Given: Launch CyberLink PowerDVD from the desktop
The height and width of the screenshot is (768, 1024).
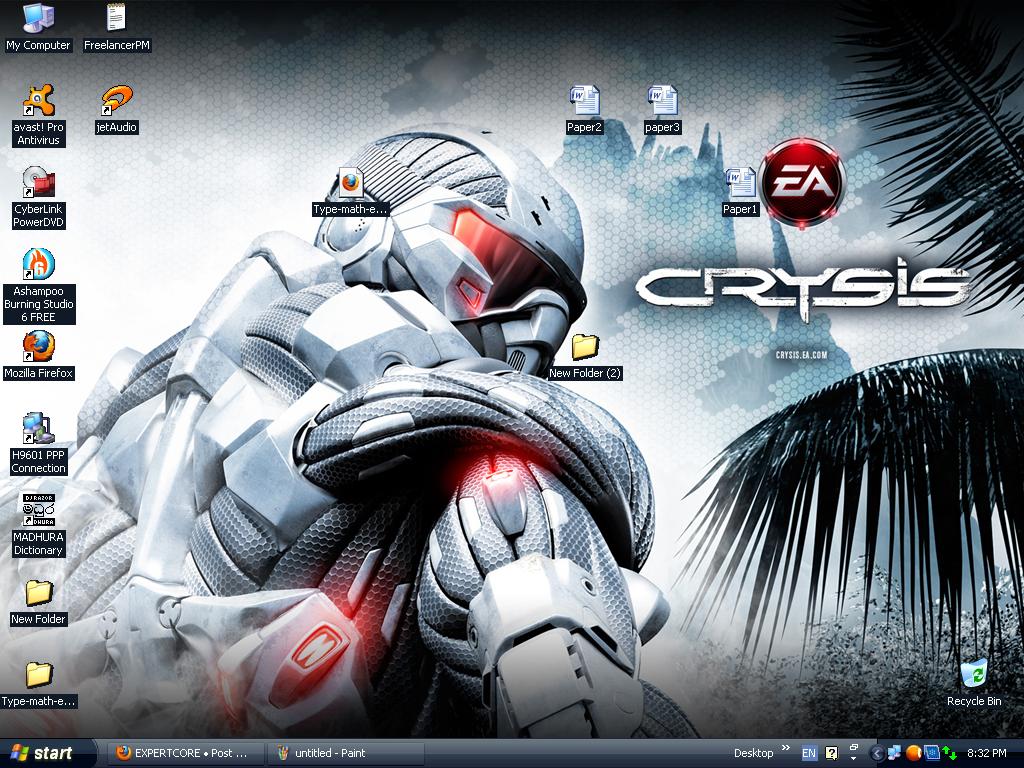Looking at the screenshot, I should (38, 184).
